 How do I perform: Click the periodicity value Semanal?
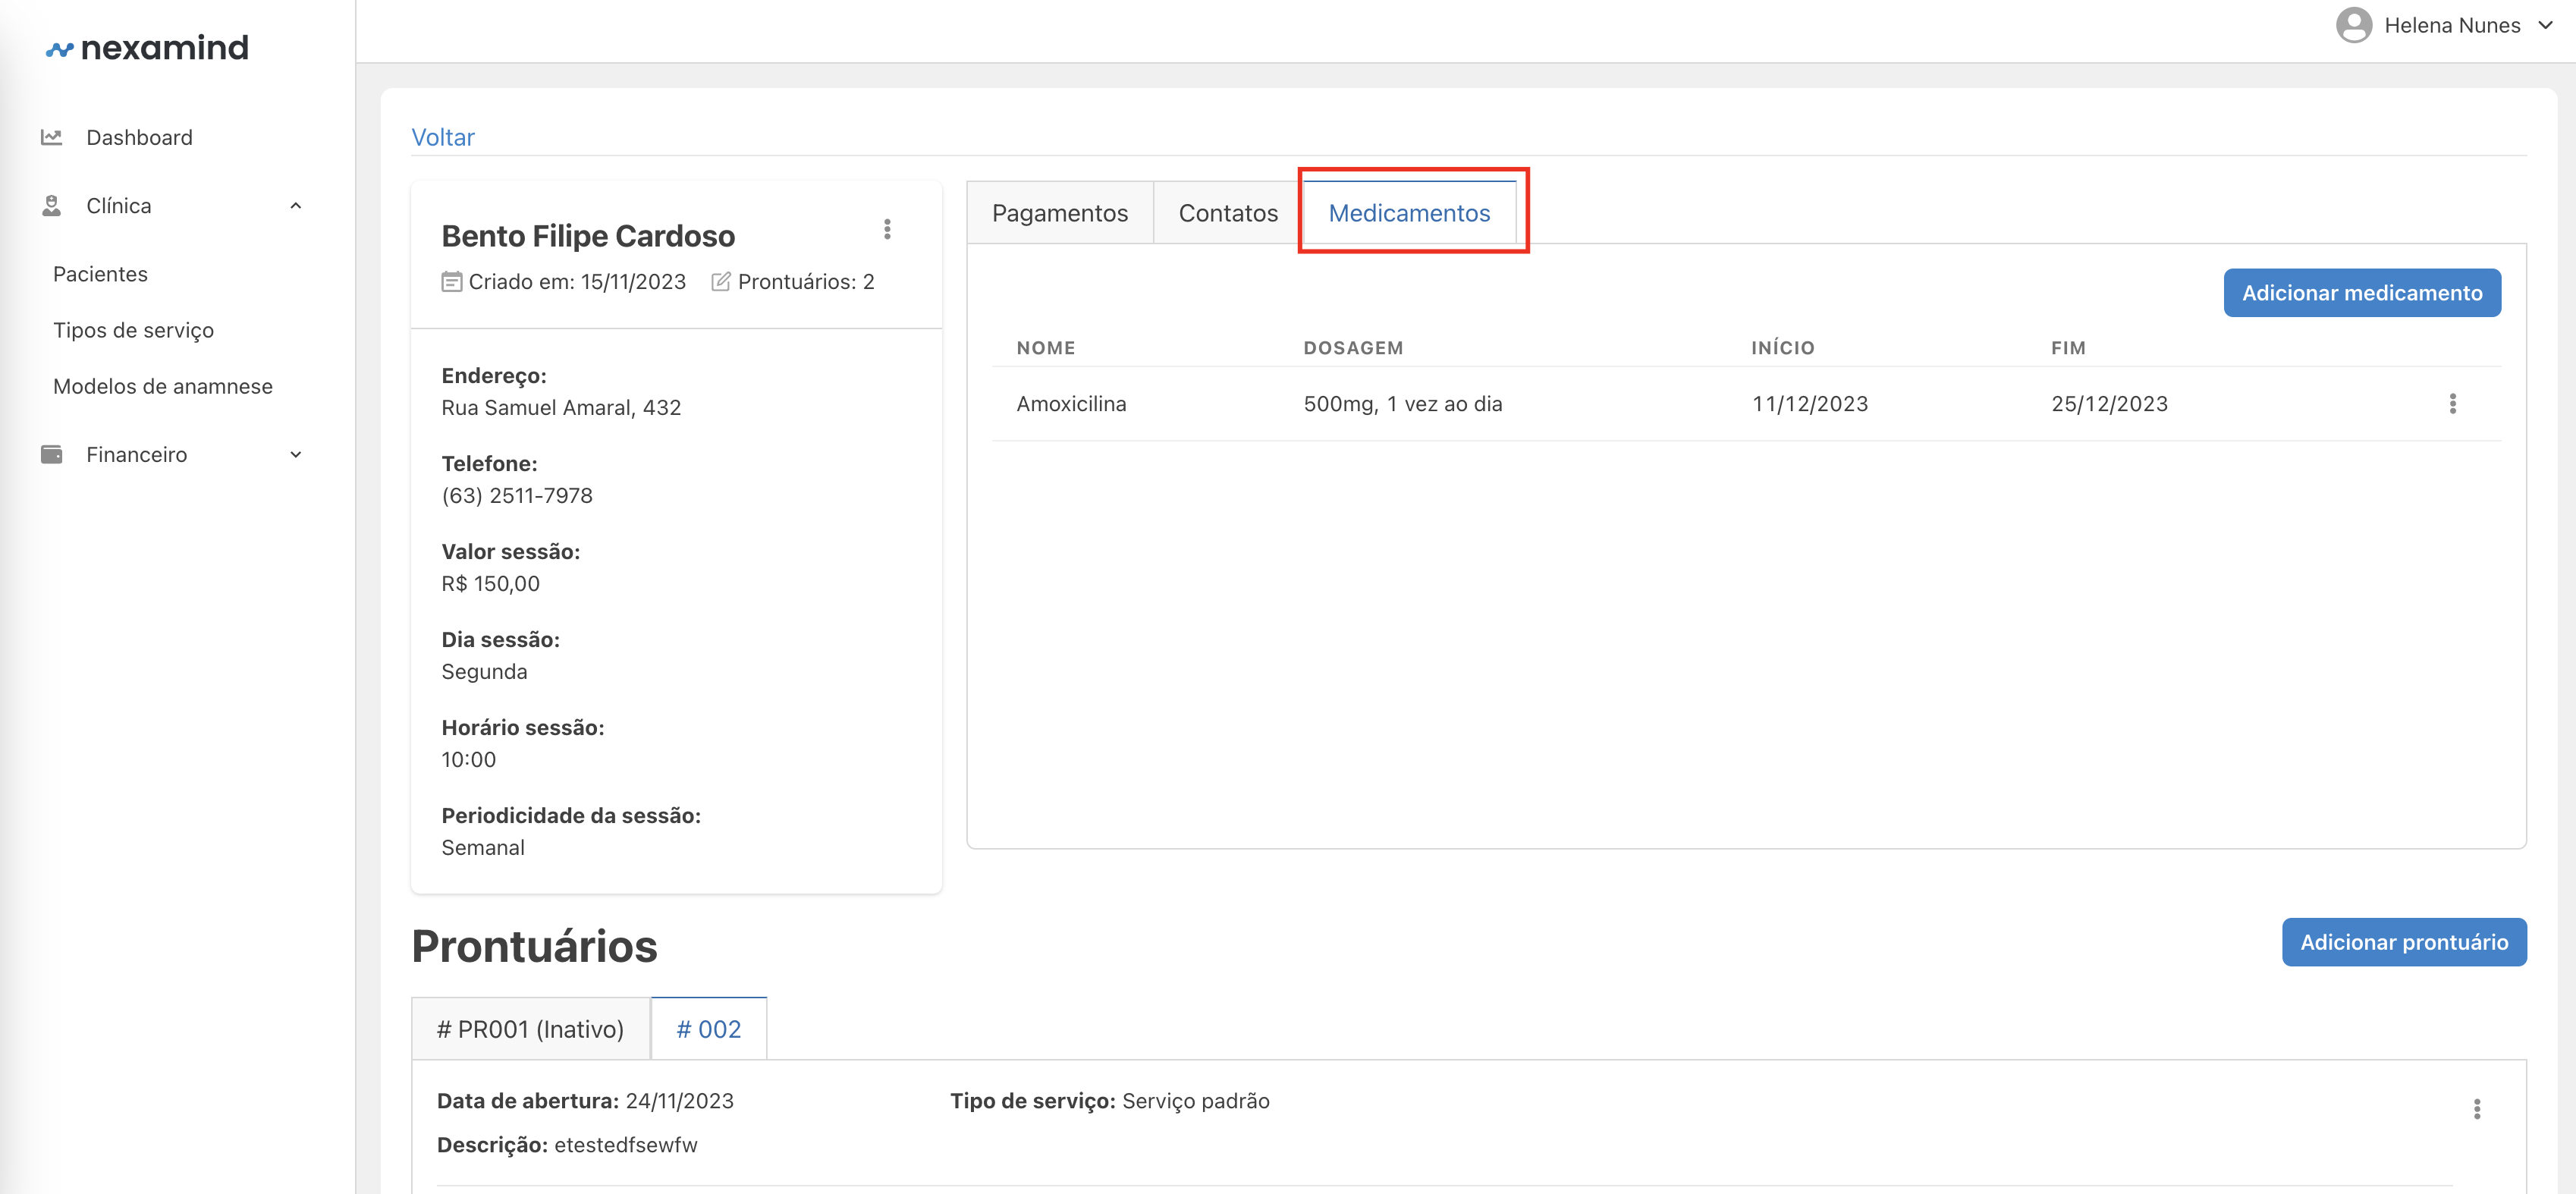(x=483, y=848)
